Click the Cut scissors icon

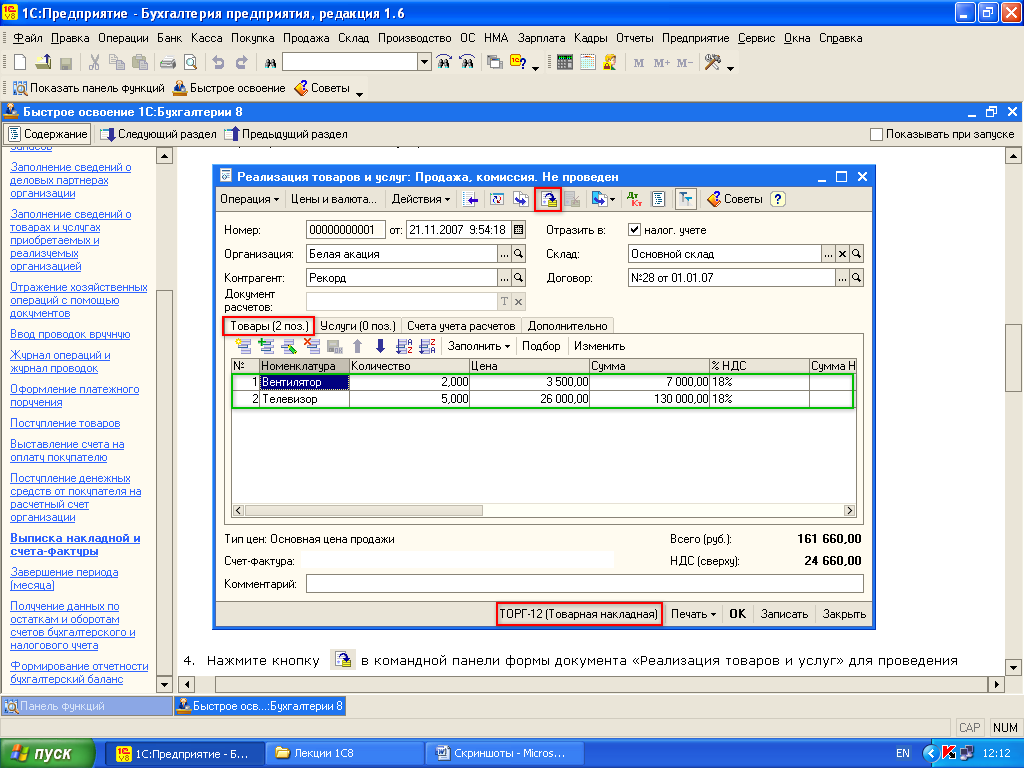click(x=94, y=62)
